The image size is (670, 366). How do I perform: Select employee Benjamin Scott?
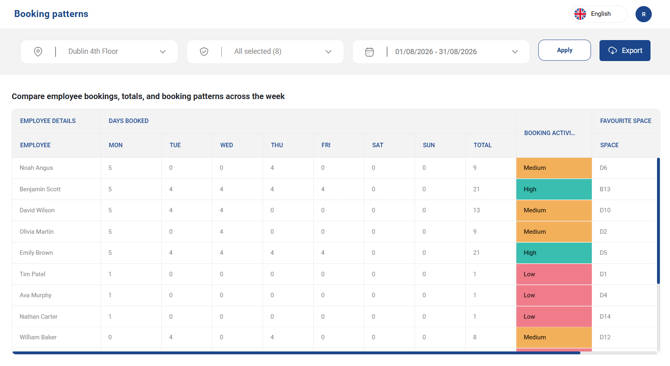pyautogui.click(x=40, y=189)
